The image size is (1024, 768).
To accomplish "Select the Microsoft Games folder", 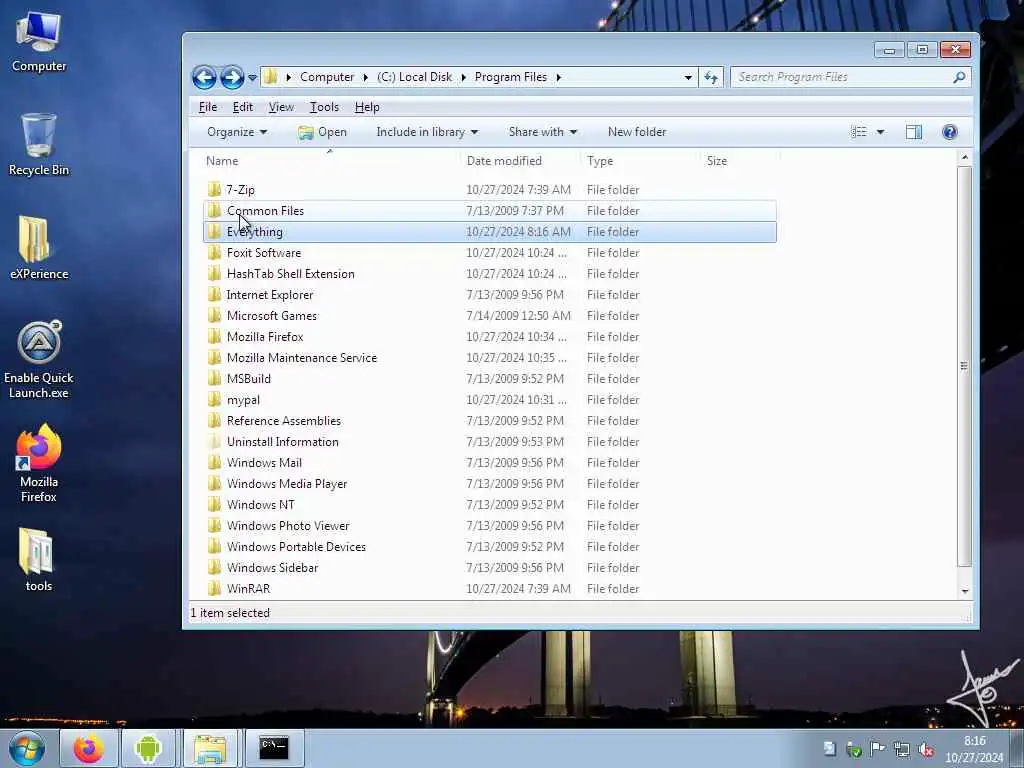I will pyautogui.click(x=490, y=315).
